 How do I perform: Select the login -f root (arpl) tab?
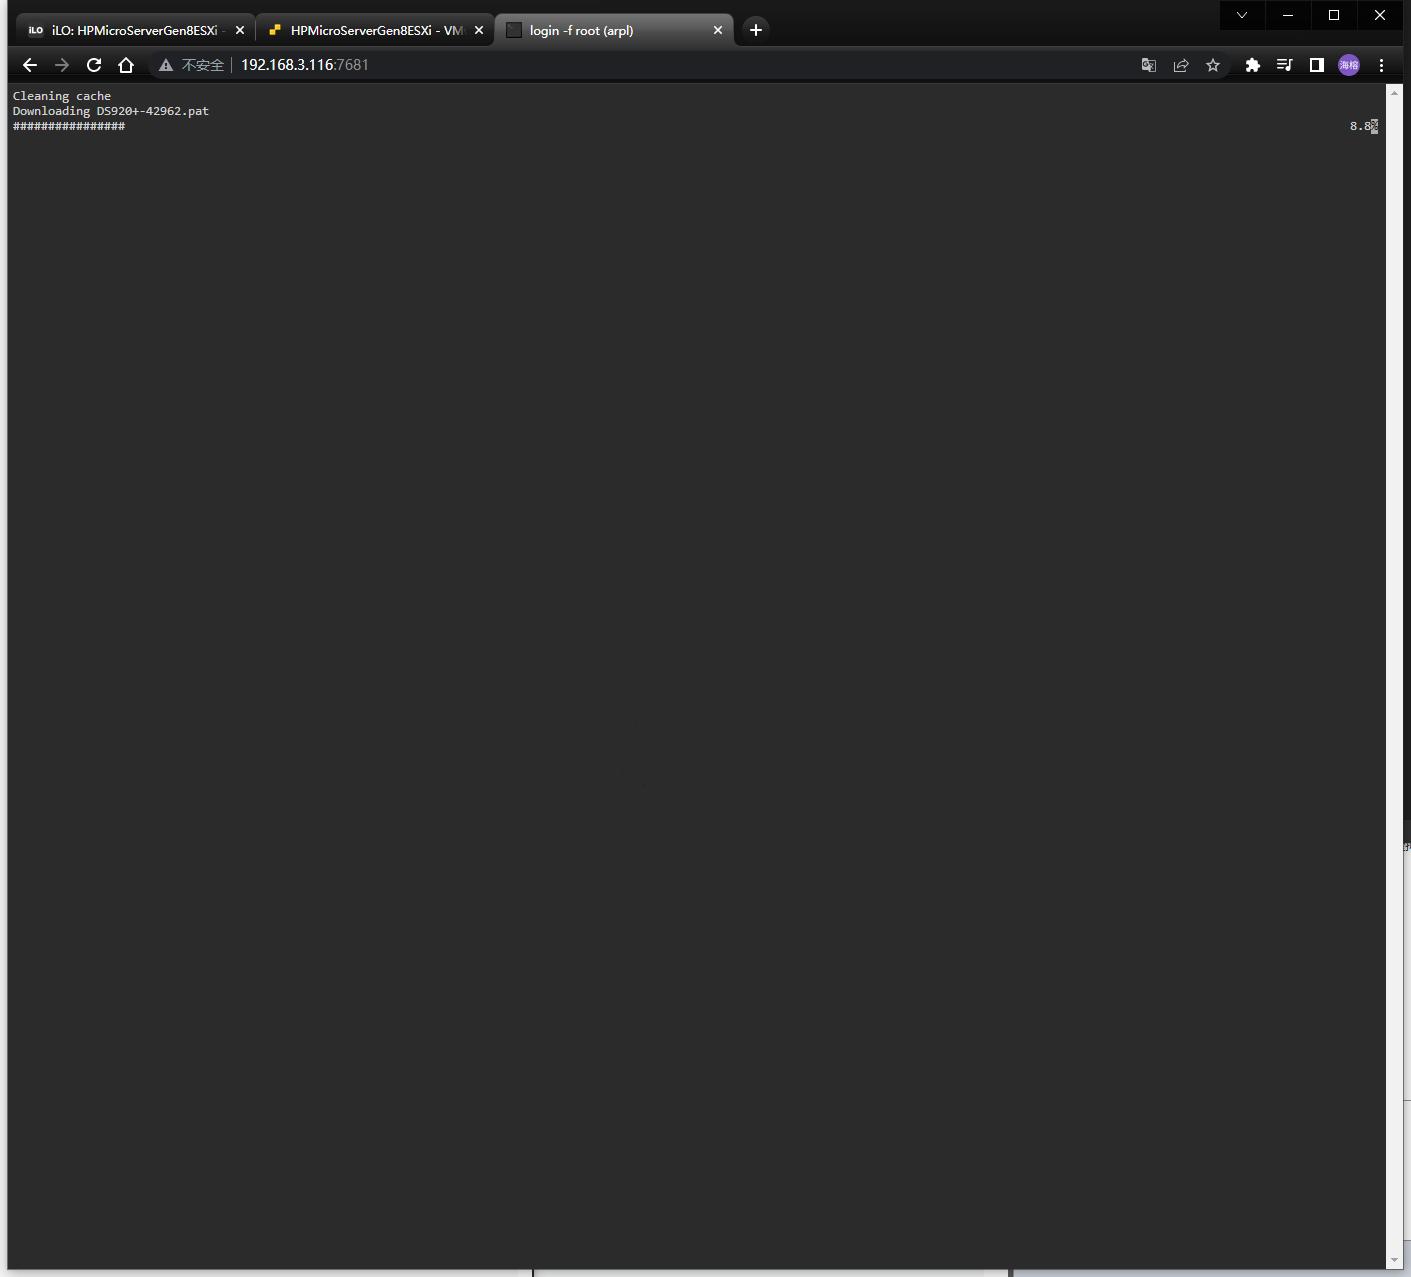coord(613,30)
